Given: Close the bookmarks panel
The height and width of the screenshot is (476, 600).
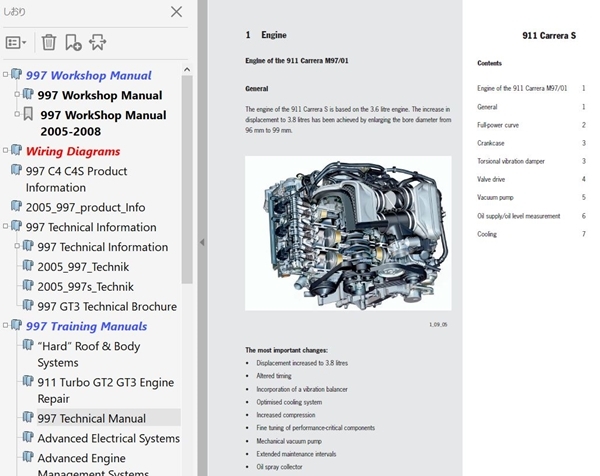Looking at the screenshot, I should pos(176,12).
